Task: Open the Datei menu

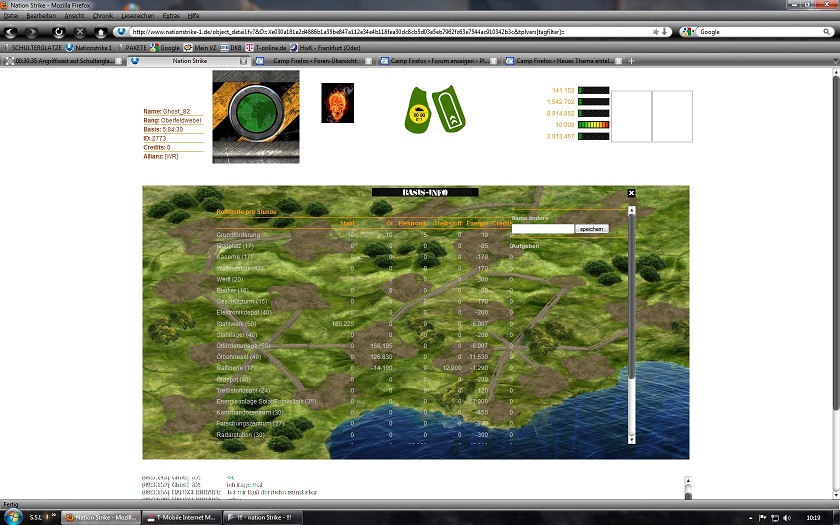Action: pyautogui.click(x=11, y=16)
